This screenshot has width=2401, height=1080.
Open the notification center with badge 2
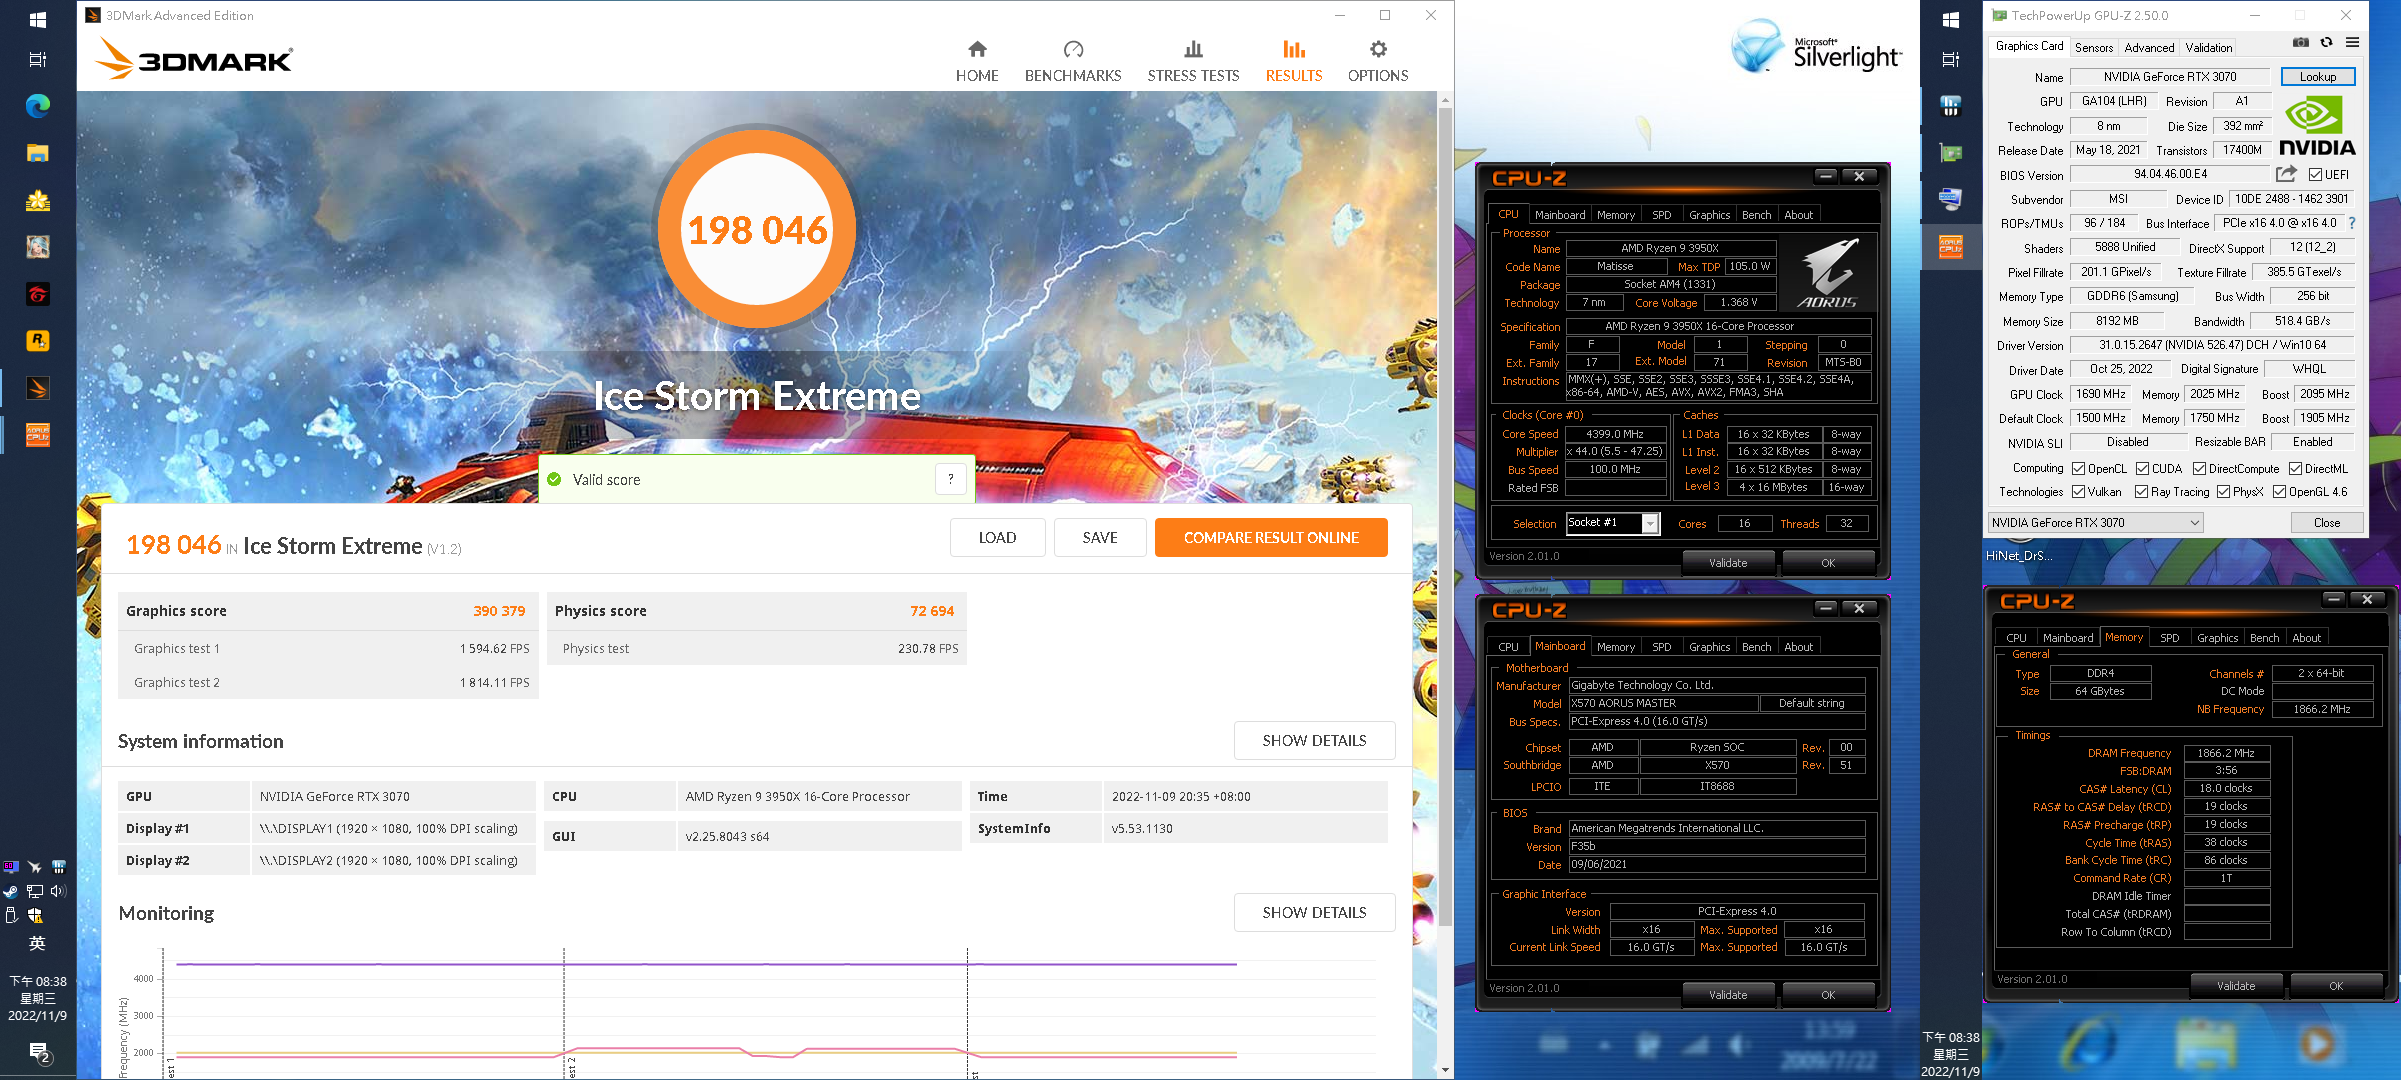click(38, 1052)
